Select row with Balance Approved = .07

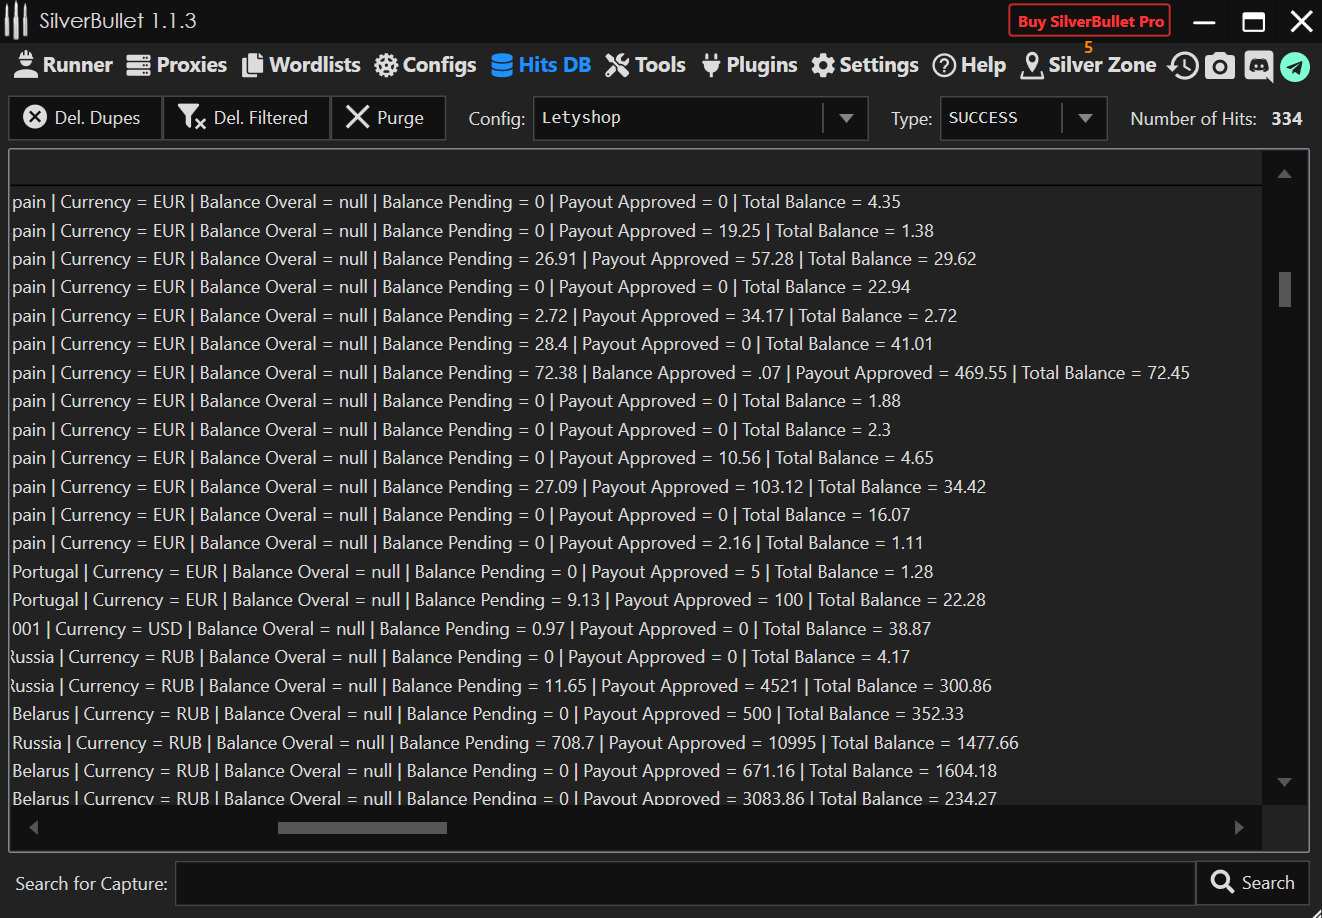636,373
